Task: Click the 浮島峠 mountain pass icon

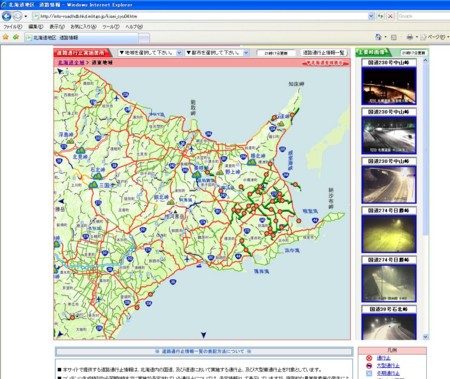Action: click(x=70, y=141)
